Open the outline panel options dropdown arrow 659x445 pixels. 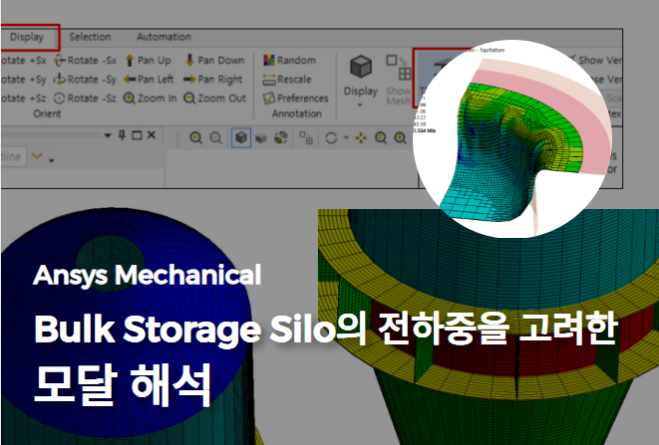pyautogui.click(x=108, y=135)
